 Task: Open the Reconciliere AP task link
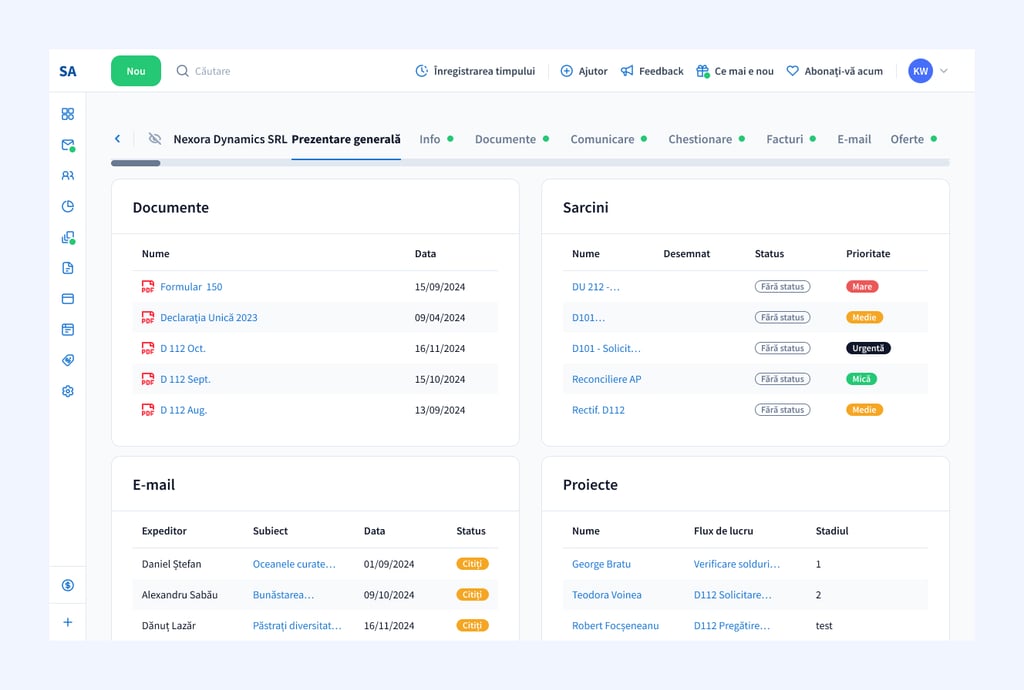coord(606,380)
